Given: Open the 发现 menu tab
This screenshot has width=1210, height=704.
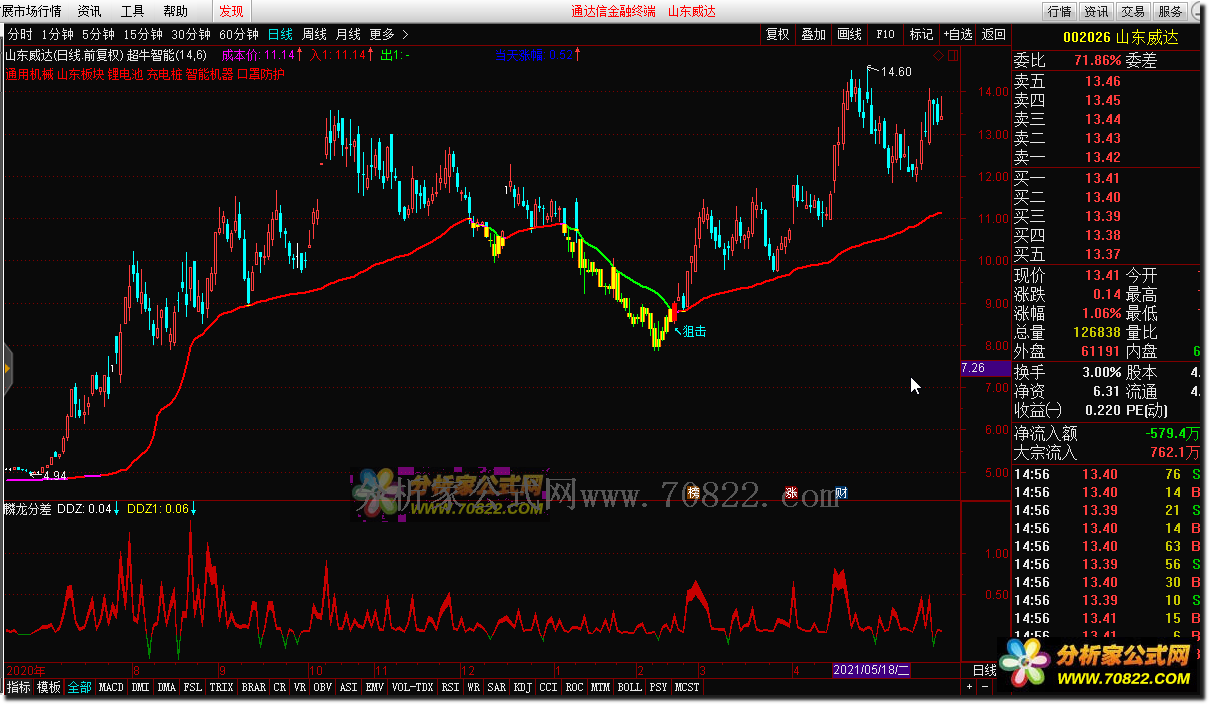Looking at the screenshot, I should [230, 11].
